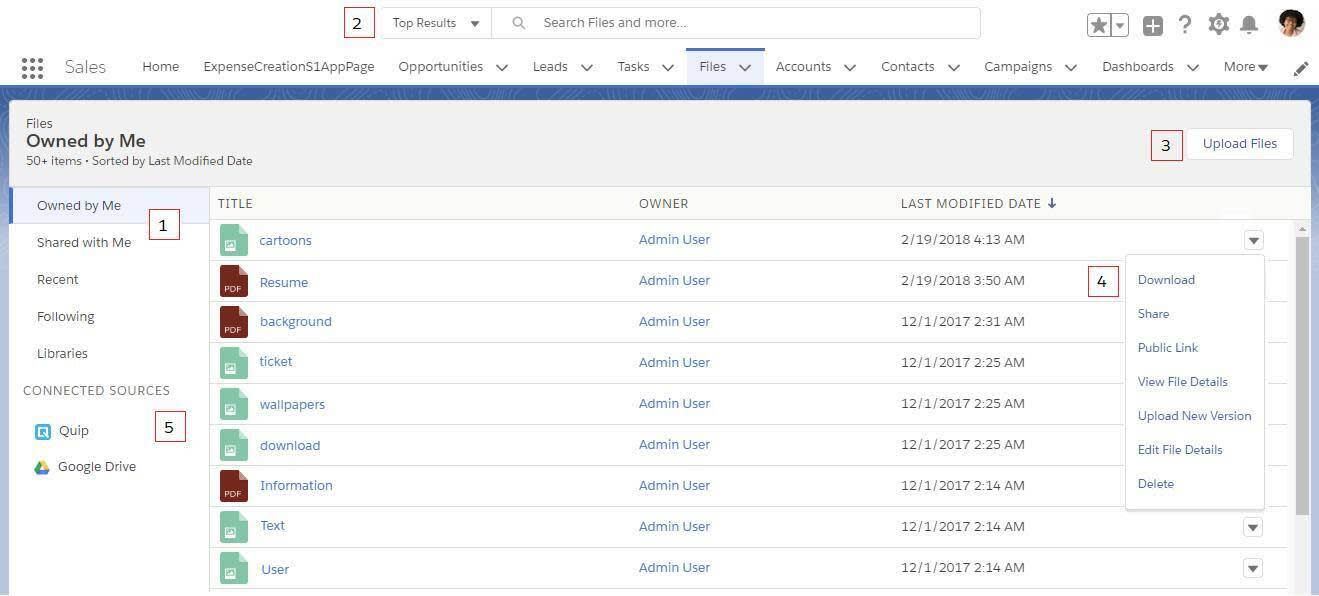
Task: Sort by the Title column header
Action: (x=235, y=204)
